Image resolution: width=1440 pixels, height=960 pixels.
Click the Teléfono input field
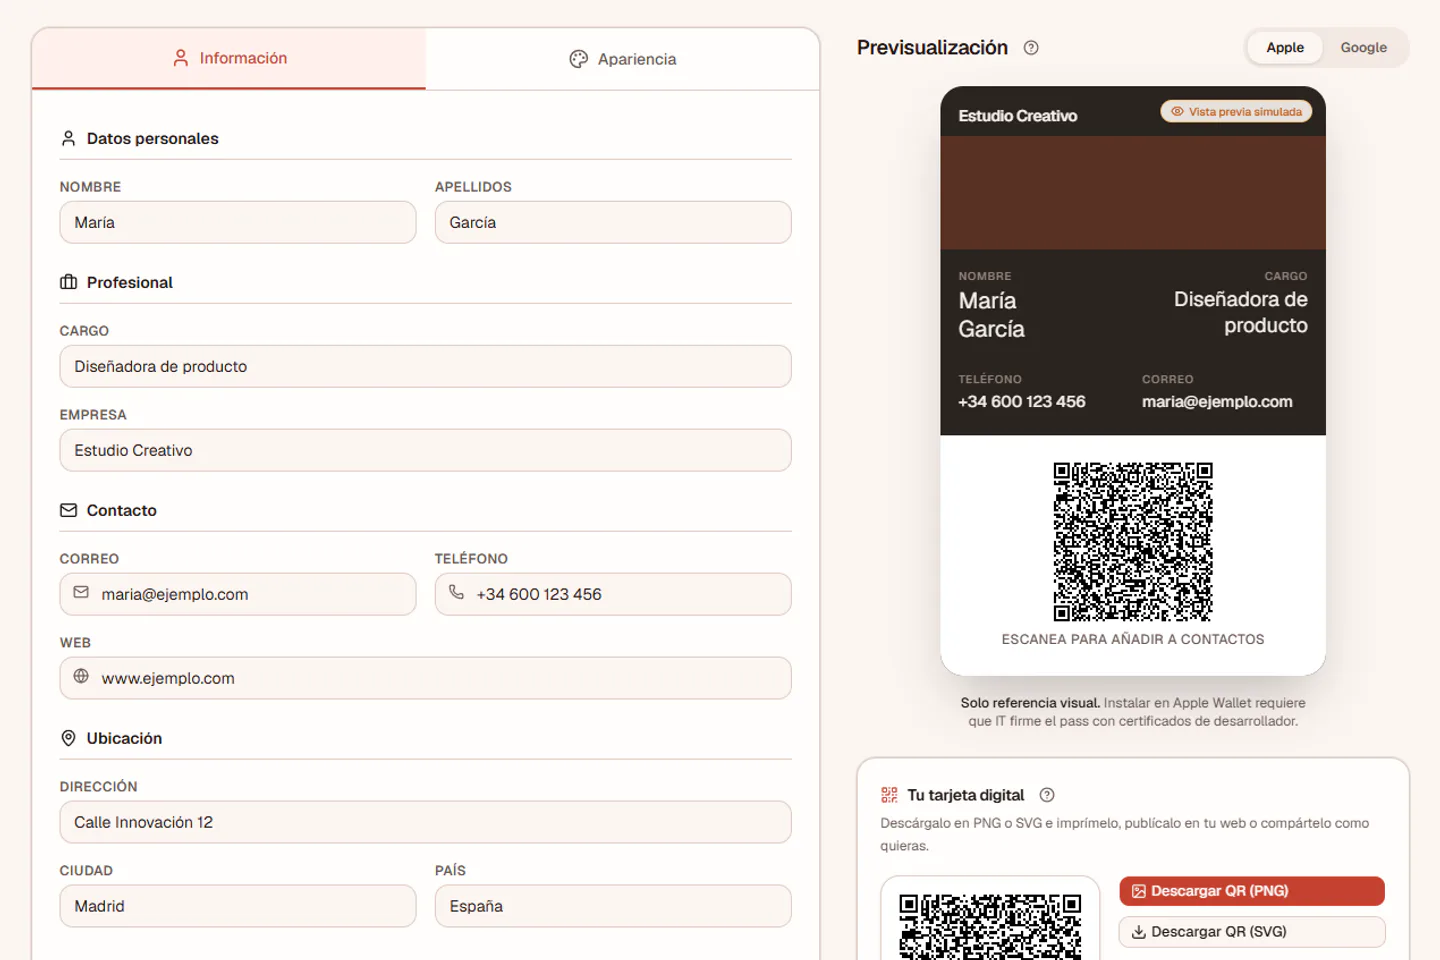613,594
